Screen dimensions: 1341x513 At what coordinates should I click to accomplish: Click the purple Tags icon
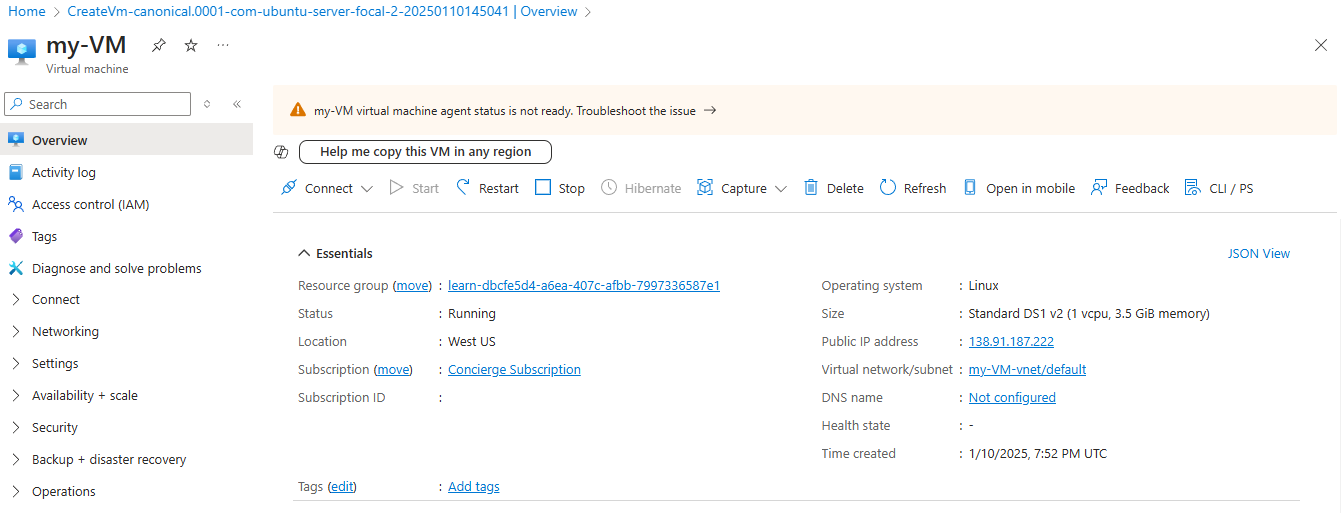[15, 236]
